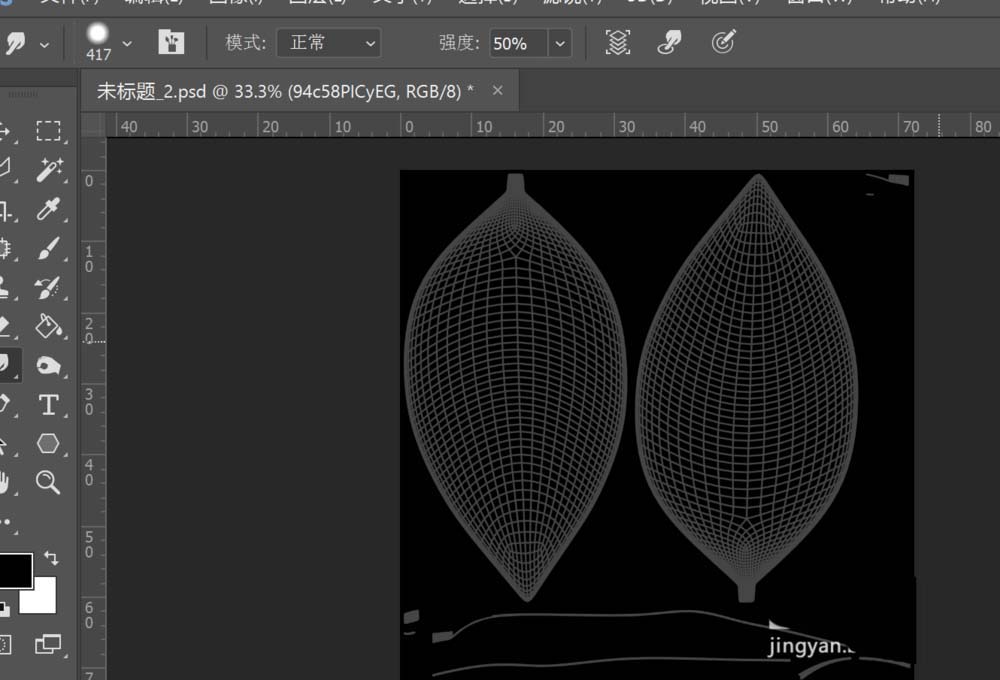The width and height of the screenshot is (1000, 680).
Task: Expand the 强度 strength slider dropdown
Action: click(560, 43)
